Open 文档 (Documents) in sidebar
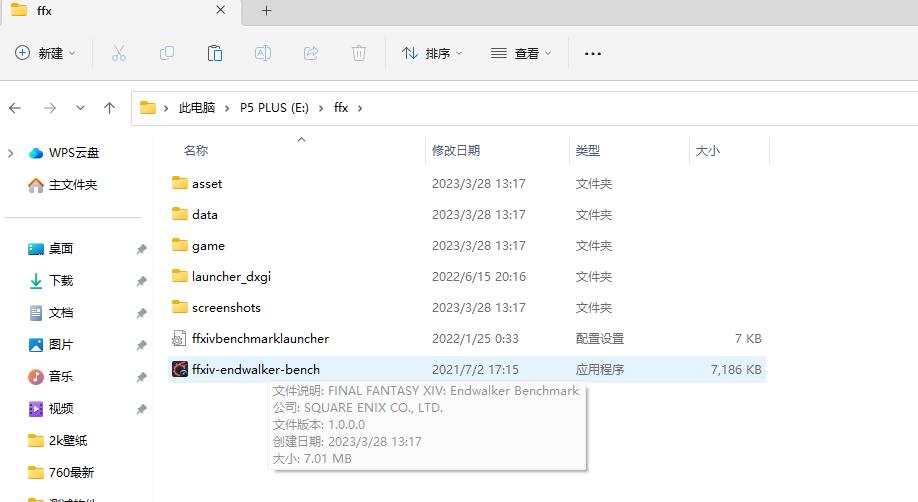Screen dimensions: 918x502 (x=61, y=313)
